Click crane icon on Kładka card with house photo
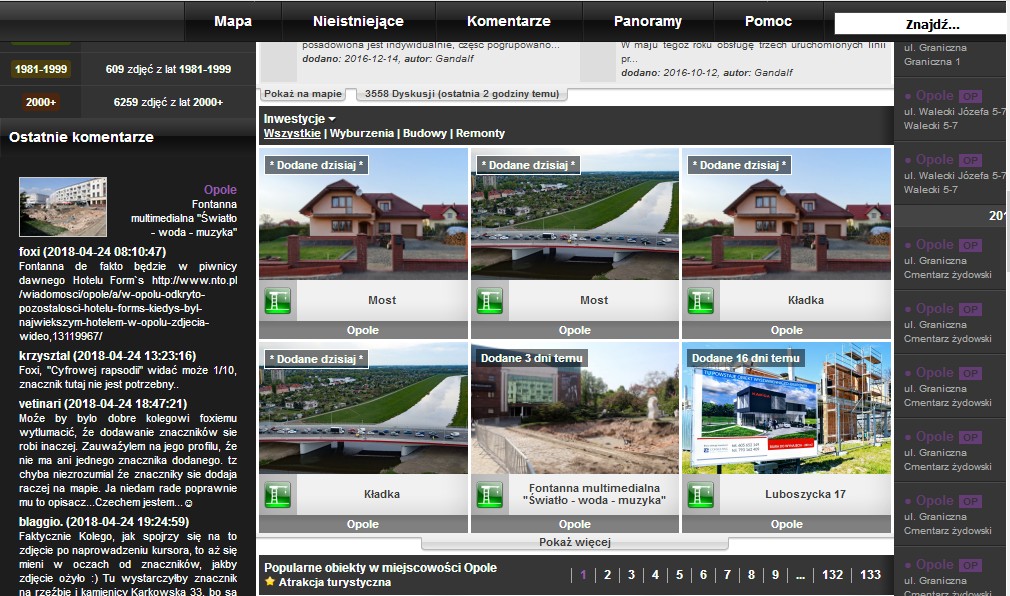This screenshot has width=1010, height=596. (700, 300)
